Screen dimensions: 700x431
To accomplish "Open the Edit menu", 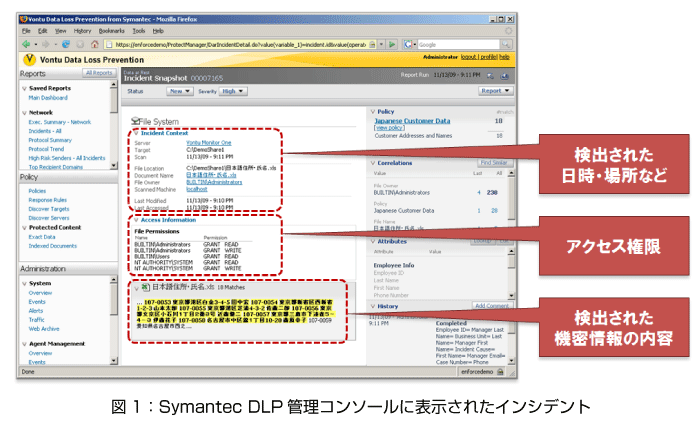I will 42,31.
